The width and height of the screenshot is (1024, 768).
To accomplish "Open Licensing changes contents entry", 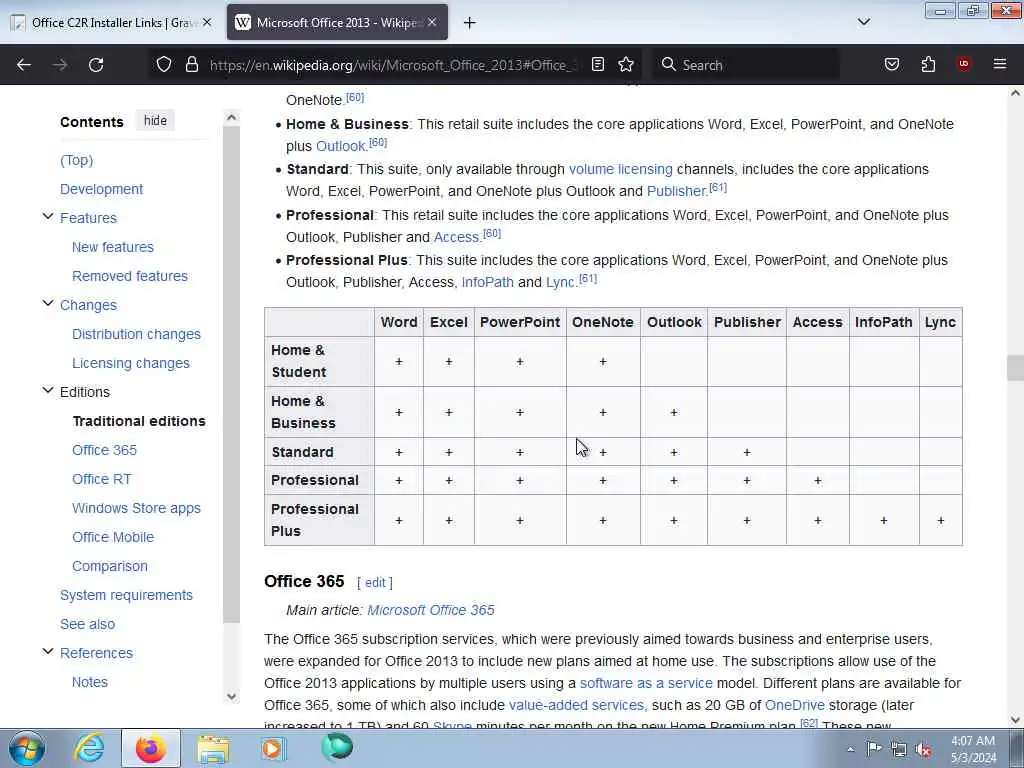I will (x=131, y=363).
